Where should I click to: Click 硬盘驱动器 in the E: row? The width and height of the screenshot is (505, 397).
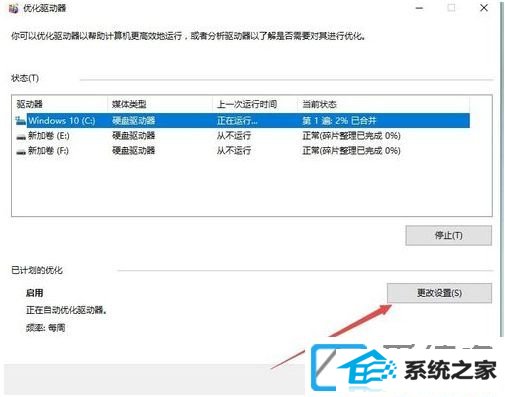133,136
